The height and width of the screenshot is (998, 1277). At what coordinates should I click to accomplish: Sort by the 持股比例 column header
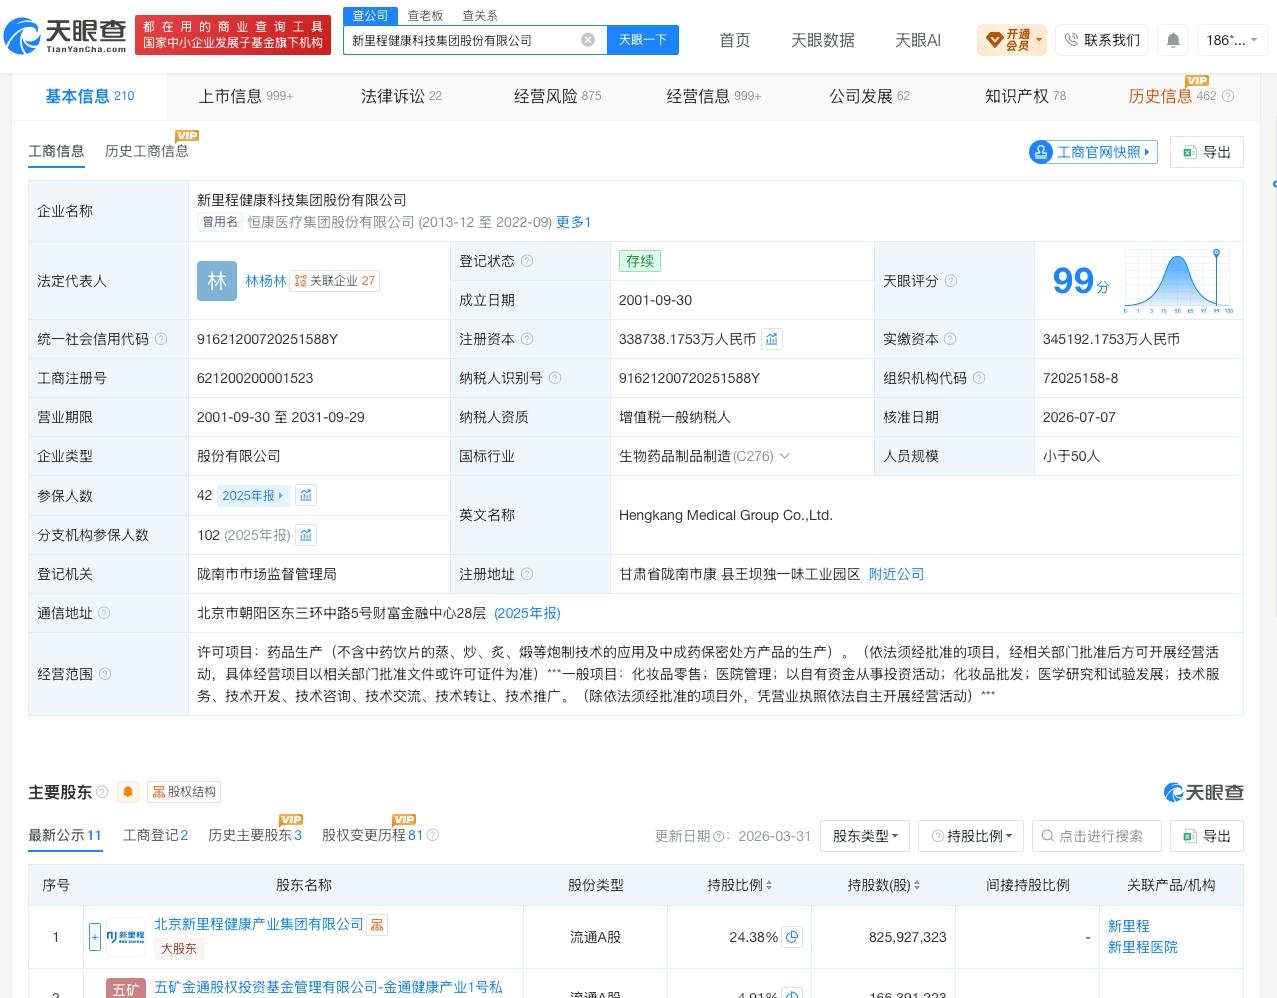(739, 885)
